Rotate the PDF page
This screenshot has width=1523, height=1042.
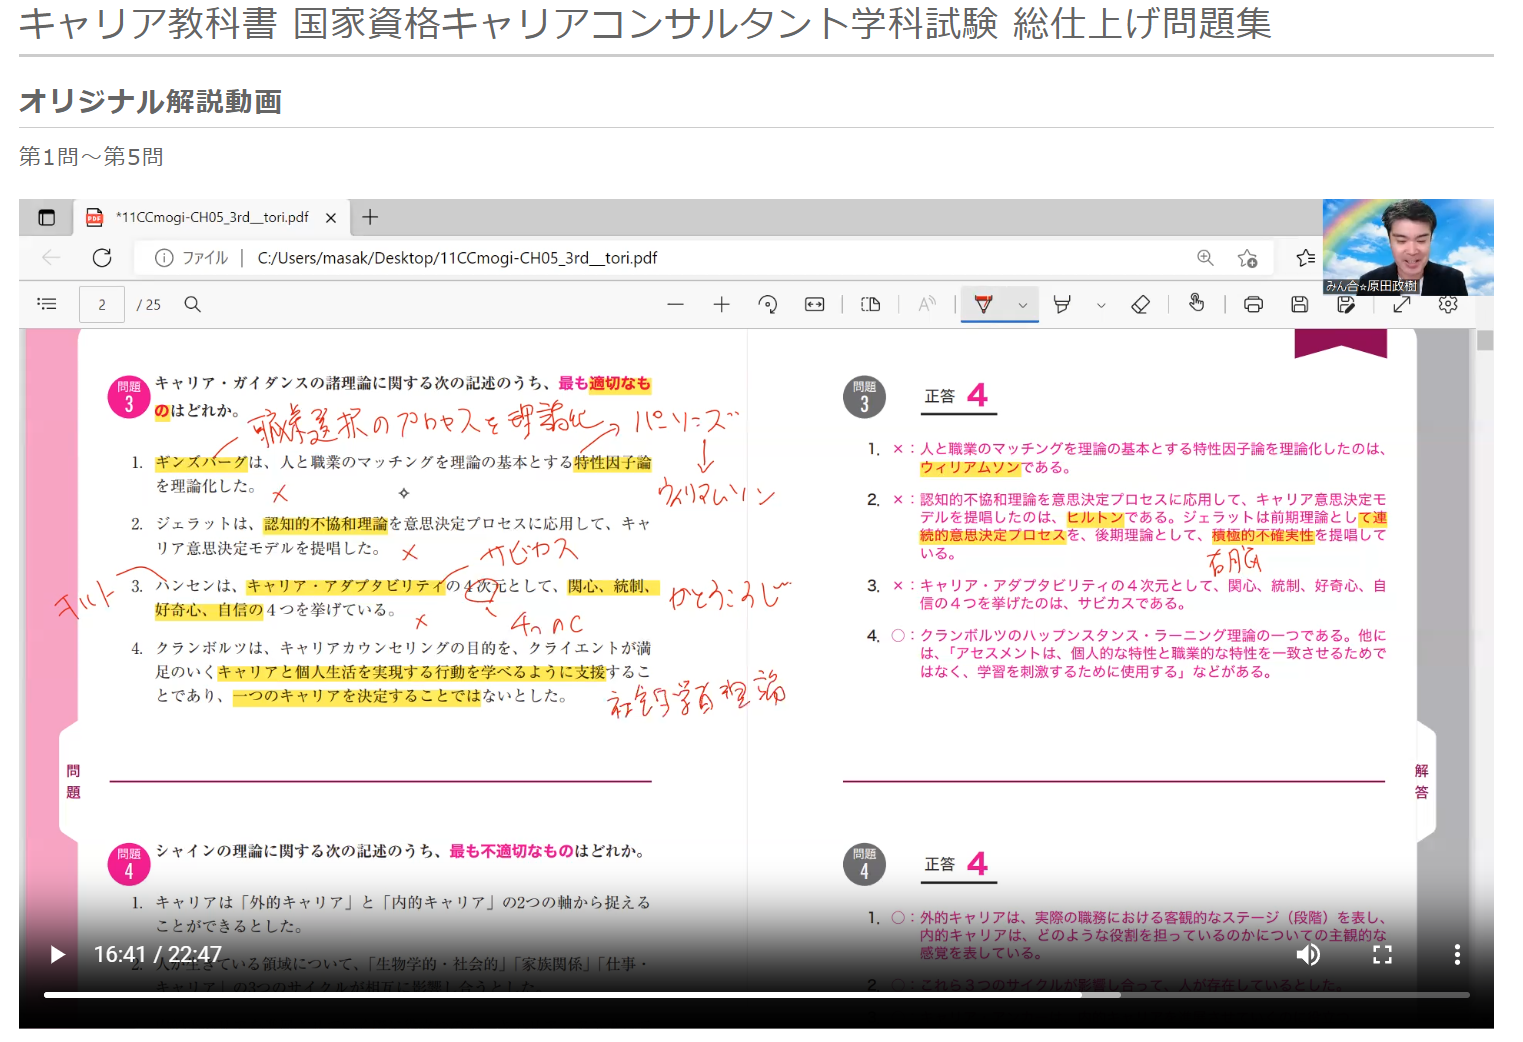point(768,304)
